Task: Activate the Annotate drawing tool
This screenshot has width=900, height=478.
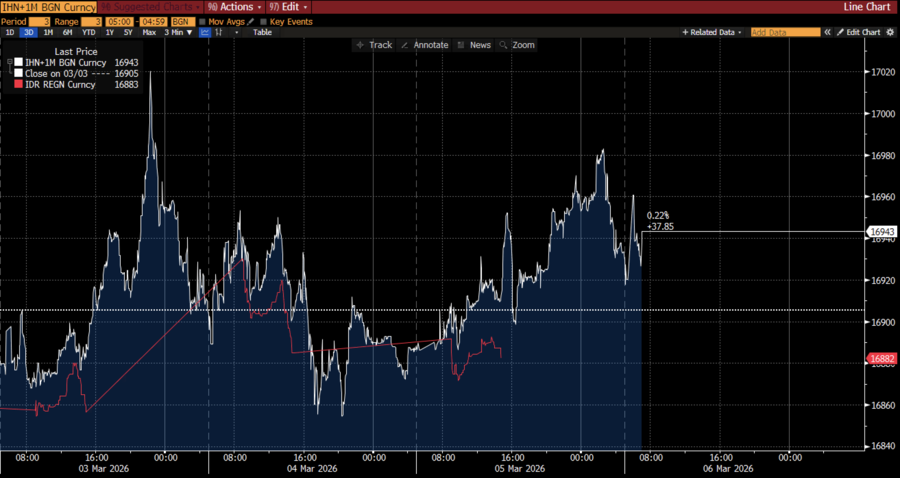Action: 424,45
